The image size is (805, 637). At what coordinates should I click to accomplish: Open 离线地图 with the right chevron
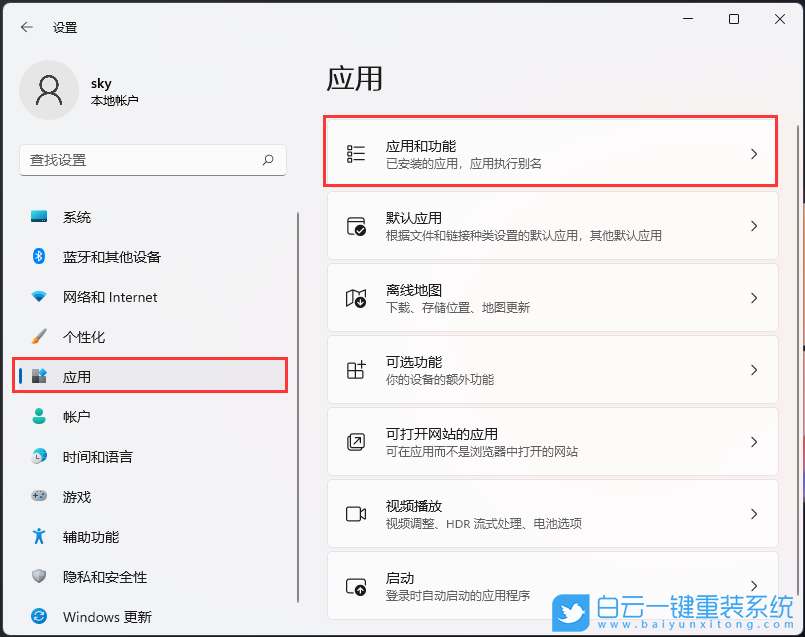pos(754,297)
